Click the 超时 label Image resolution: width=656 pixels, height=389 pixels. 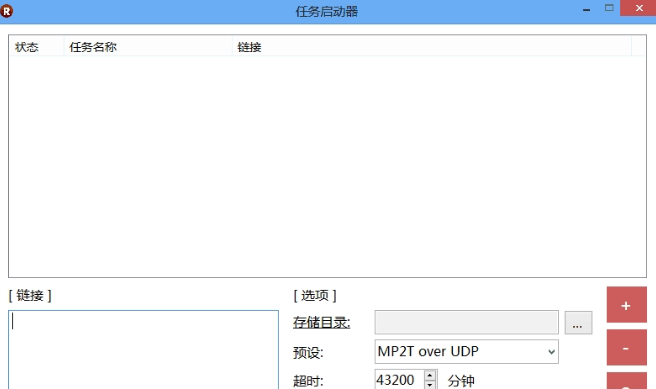click(x=308, y=381)
